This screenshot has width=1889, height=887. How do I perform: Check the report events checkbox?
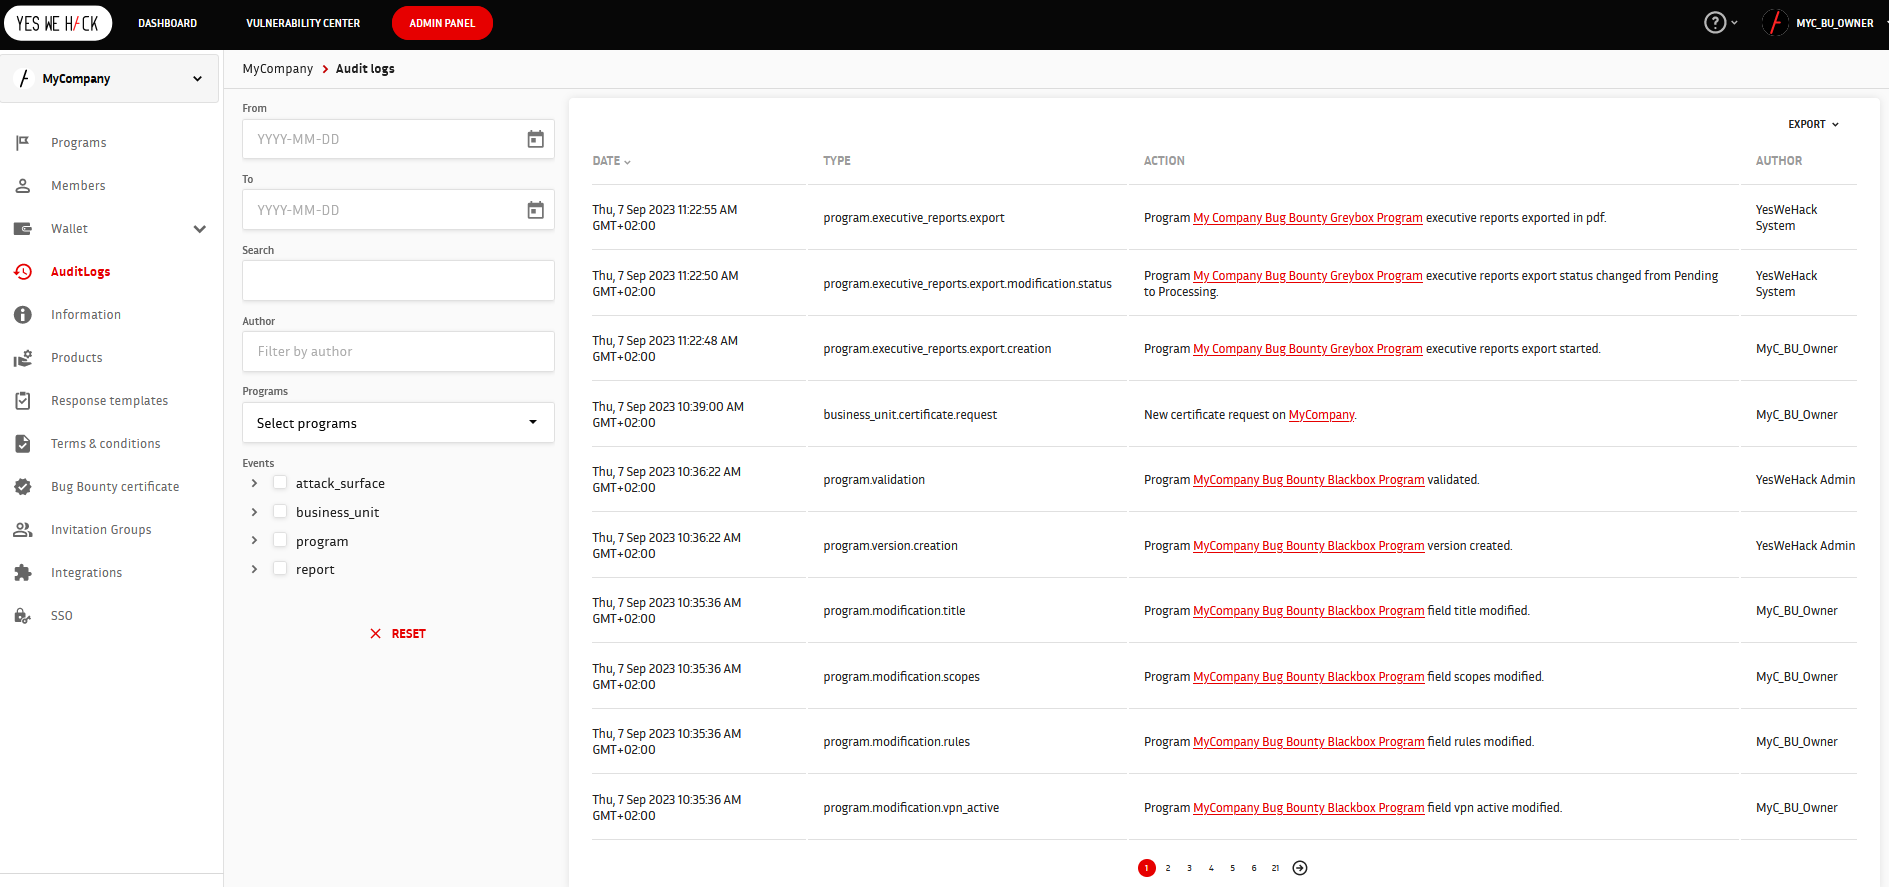pyautogui.click(x=280, y=569)
